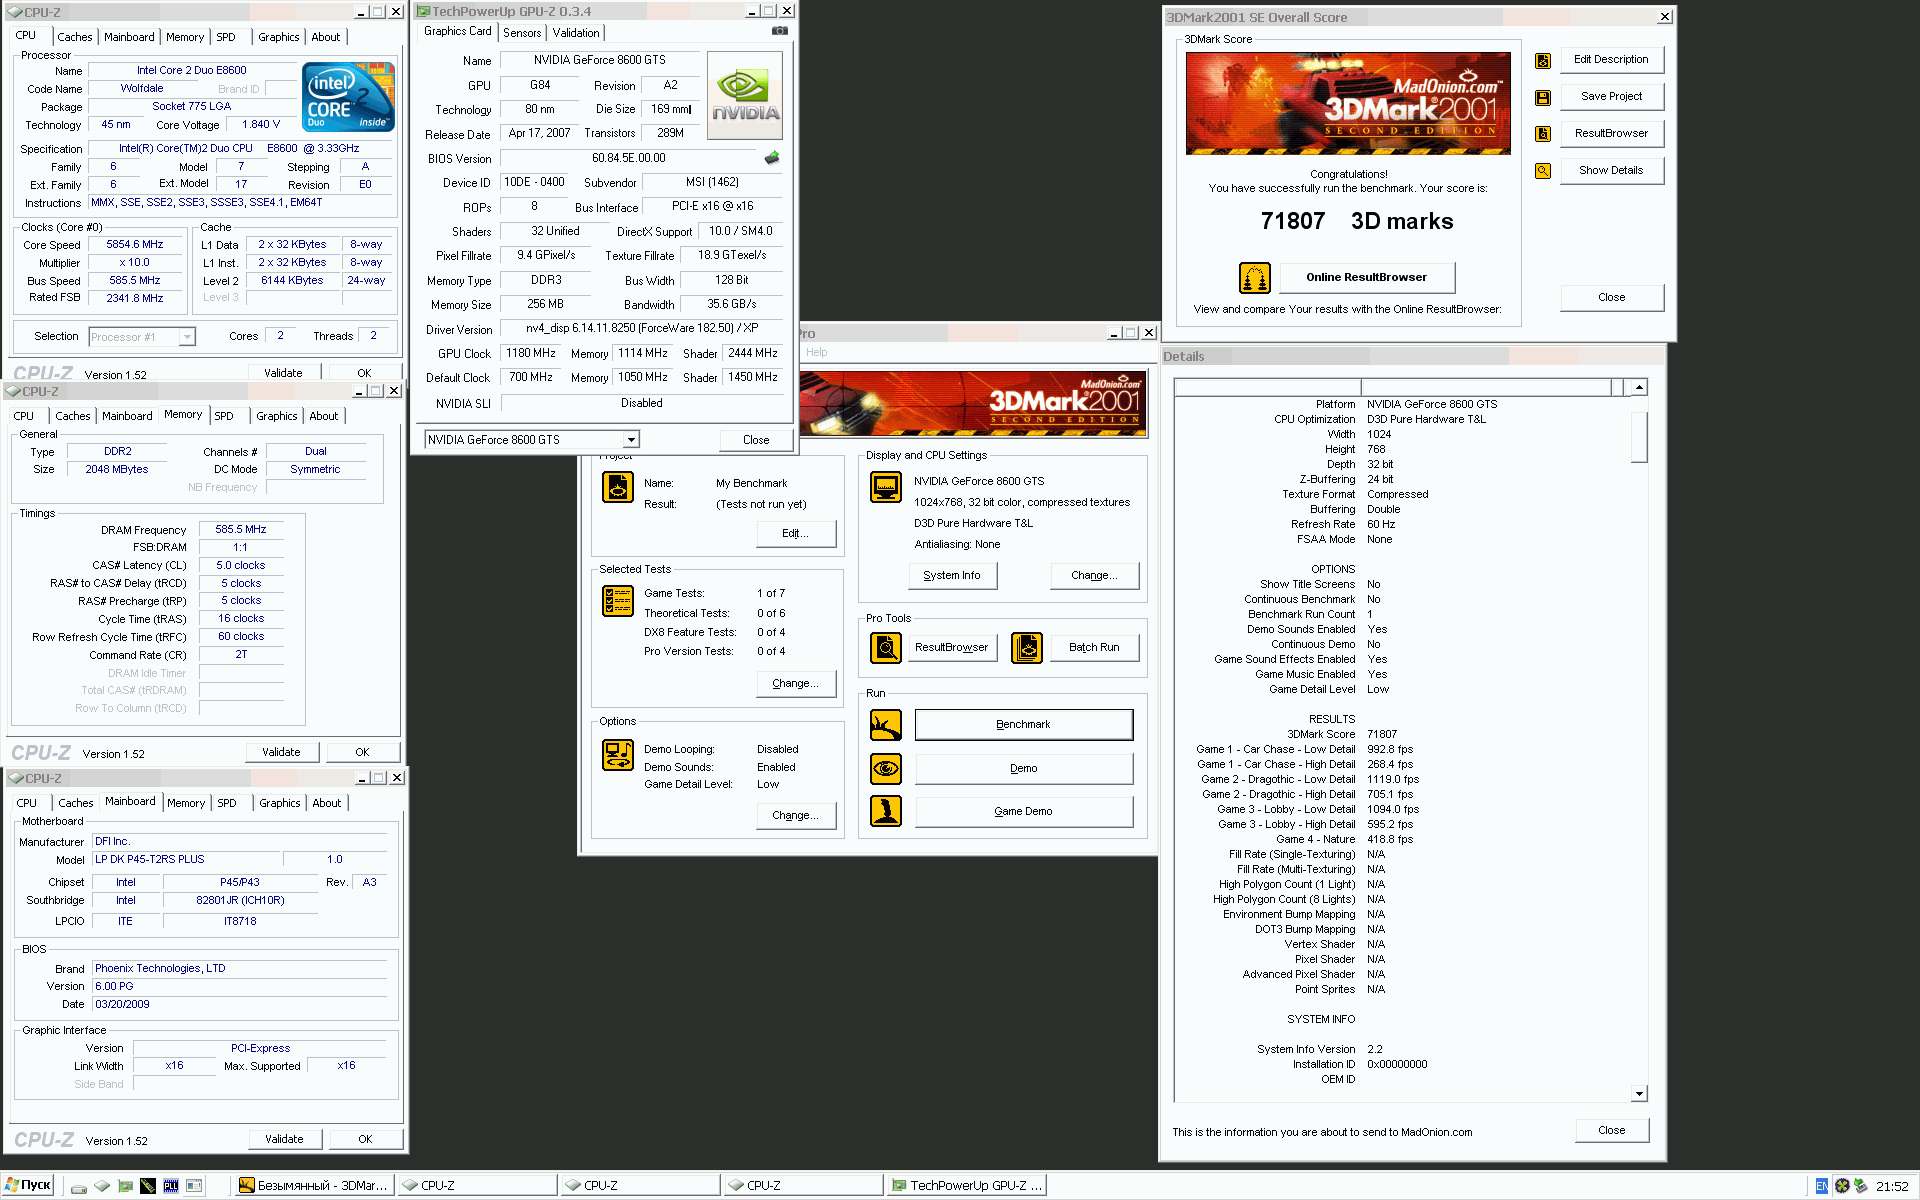Click OK in the middle CPU-Z memory window
The height and width of the screenshot is (1200, 1920).
click(x=362, y=752)
